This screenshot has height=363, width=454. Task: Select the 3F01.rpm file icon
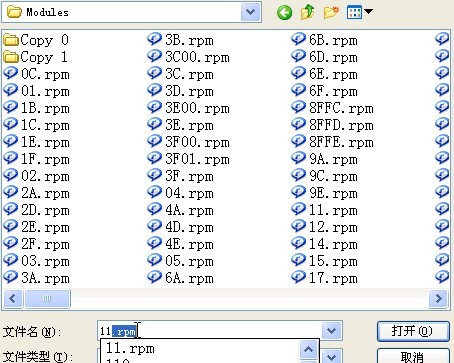pos(155,158)
